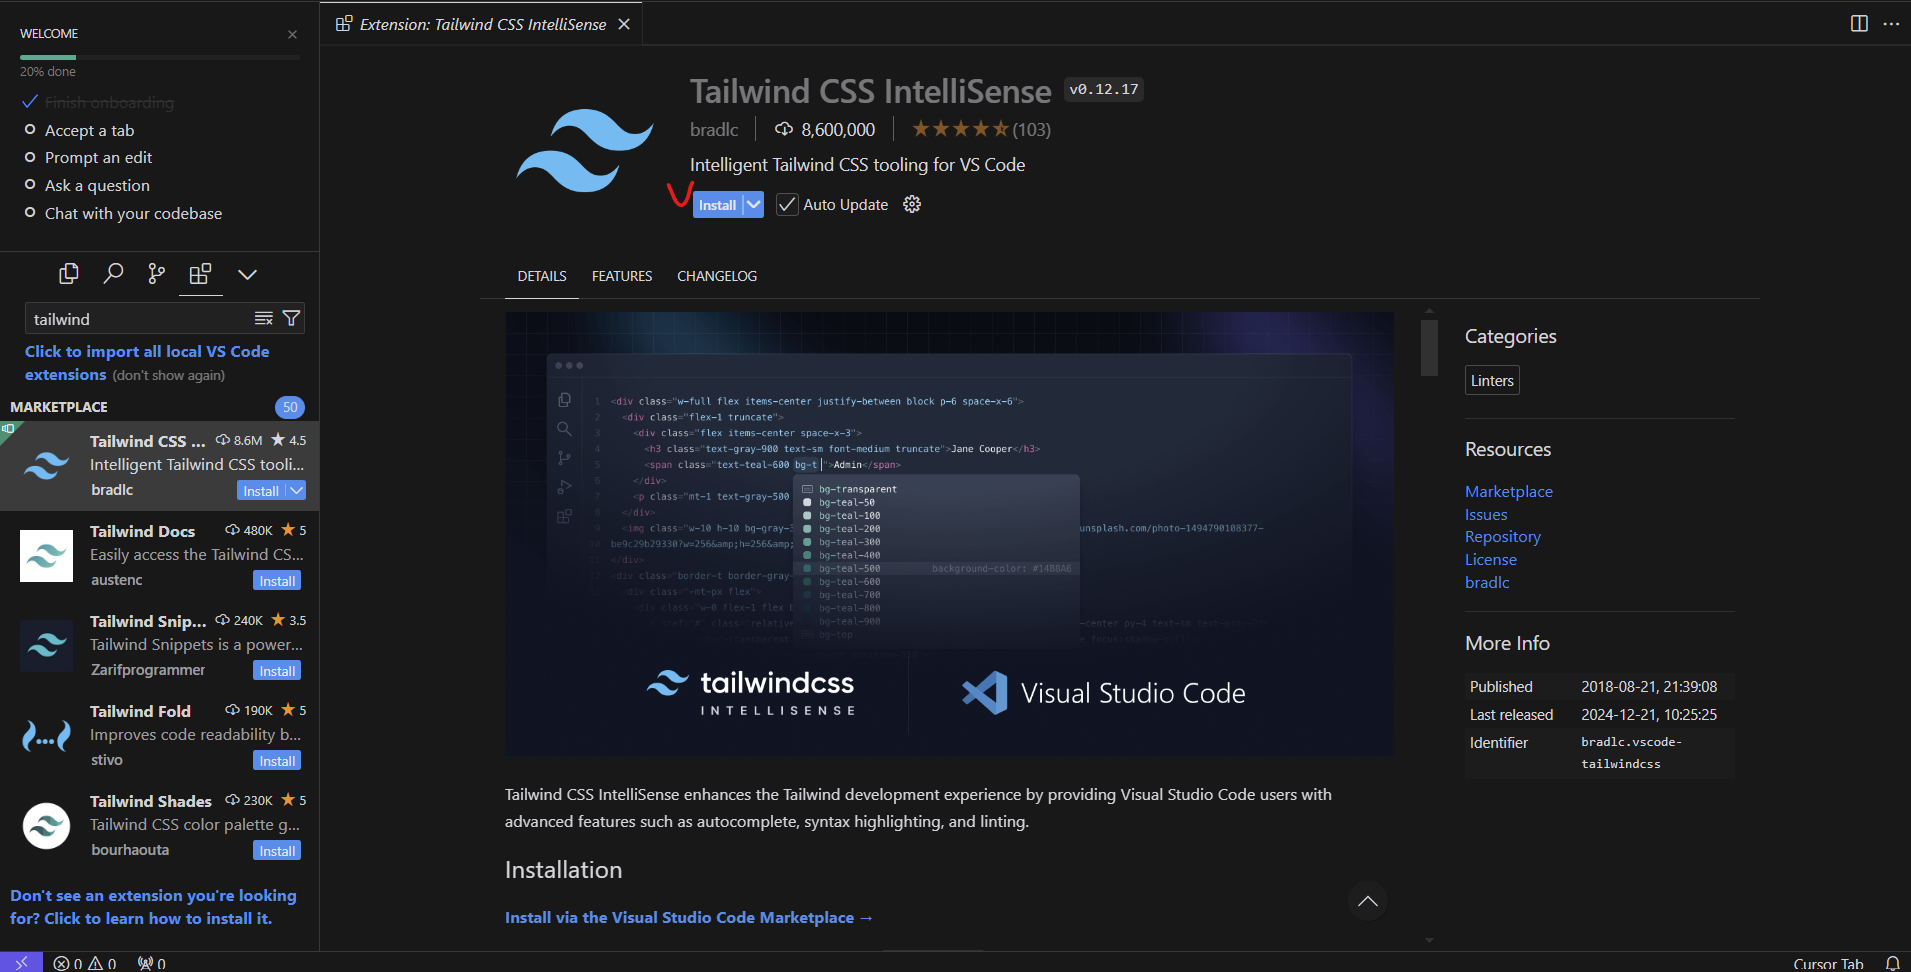
Task: Open editor More Actions ellipsis
Action: pos(1891,23)
